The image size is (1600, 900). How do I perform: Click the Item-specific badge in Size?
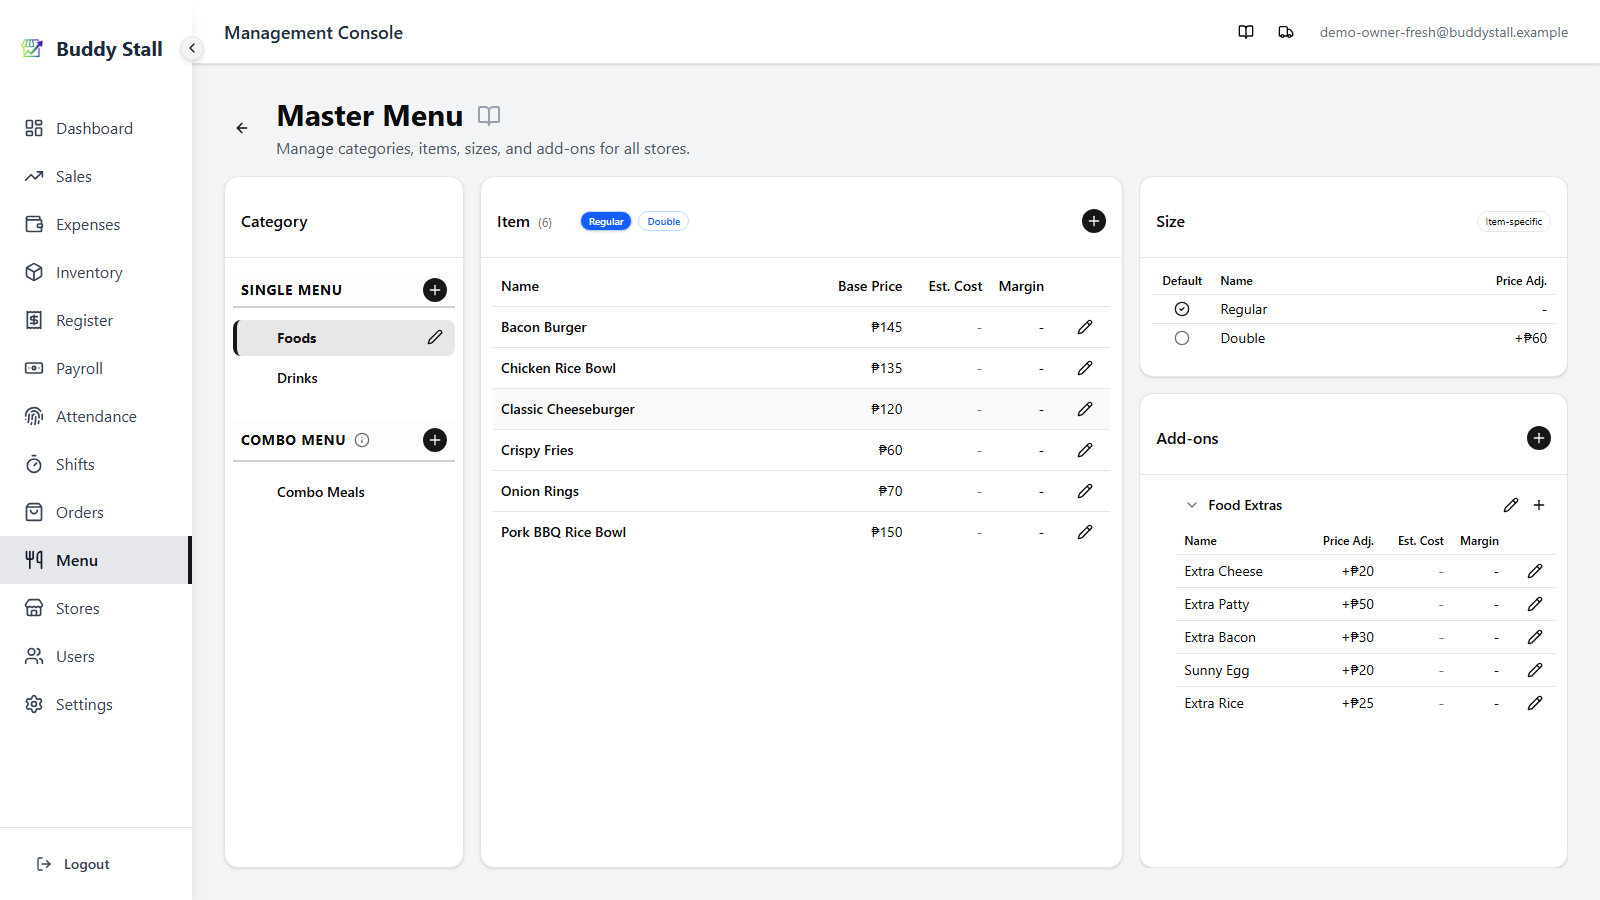click(1513, 222)
